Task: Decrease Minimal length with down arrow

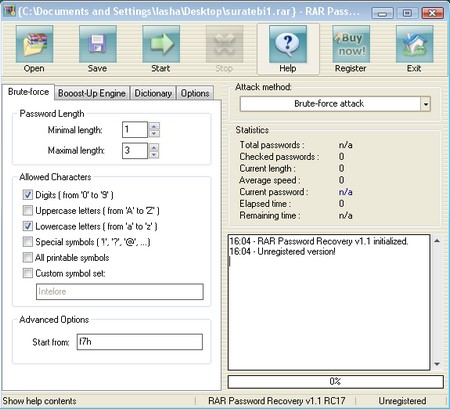Action: (x=154, y=134)
